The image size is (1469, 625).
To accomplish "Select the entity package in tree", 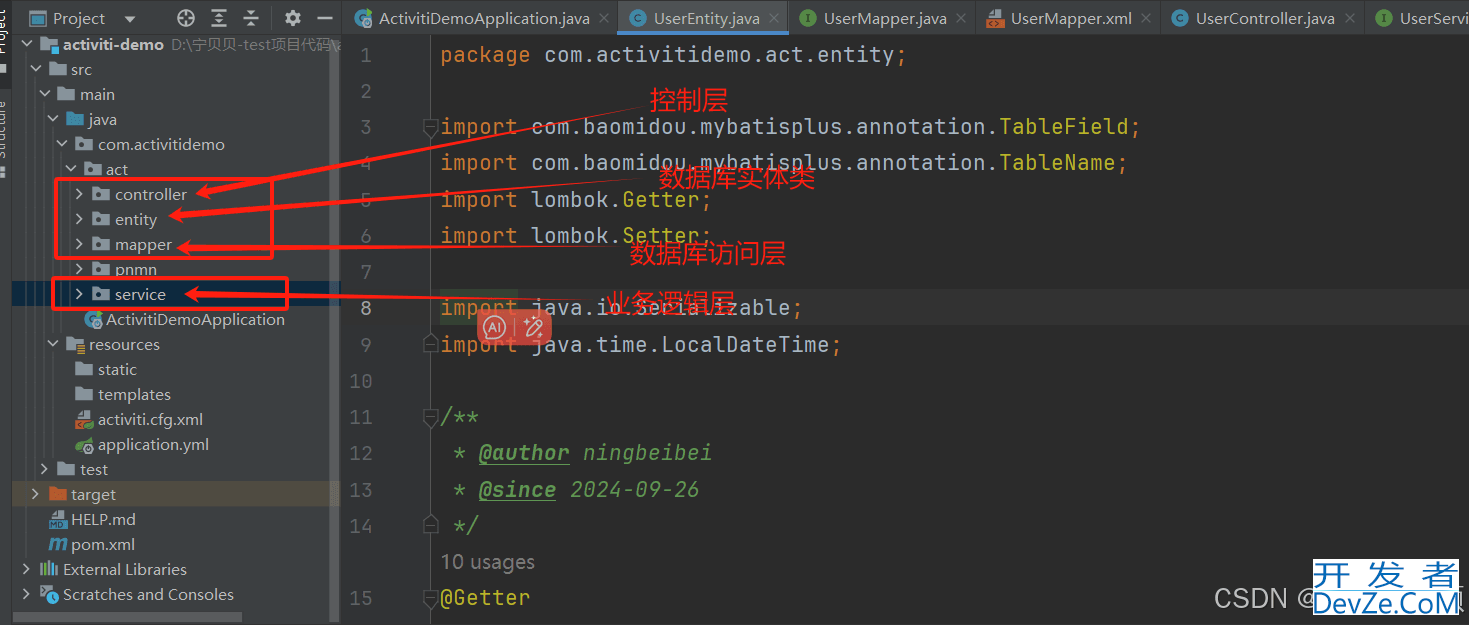I will (x=136, y=219).
